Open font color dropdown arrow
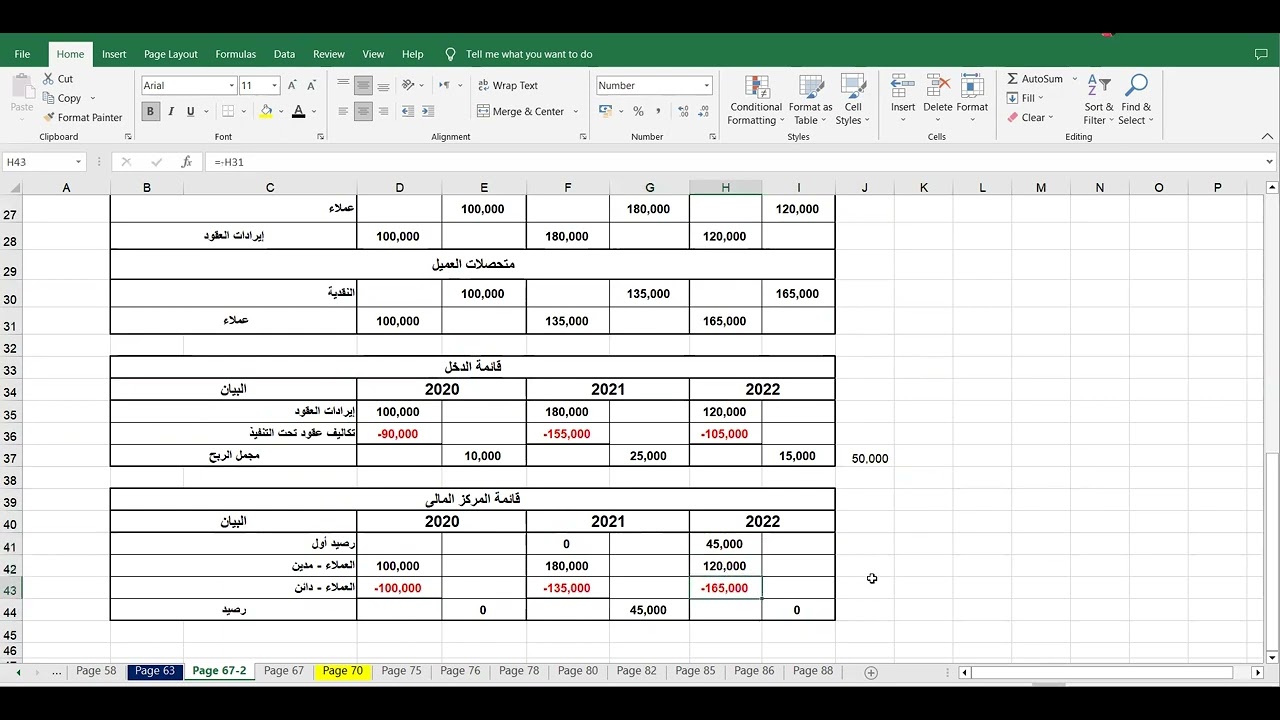Viewport: 1280px width, 720px height. 314,112
